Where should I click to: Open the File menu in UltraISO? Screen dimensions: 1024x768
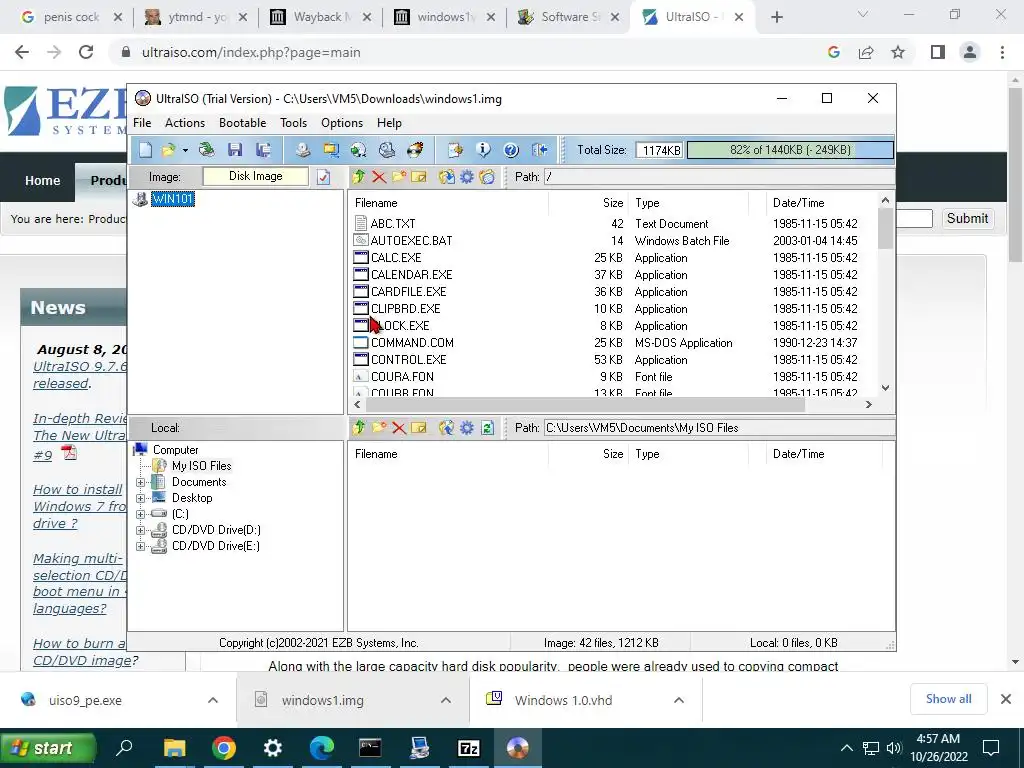[x=142, y=123]
